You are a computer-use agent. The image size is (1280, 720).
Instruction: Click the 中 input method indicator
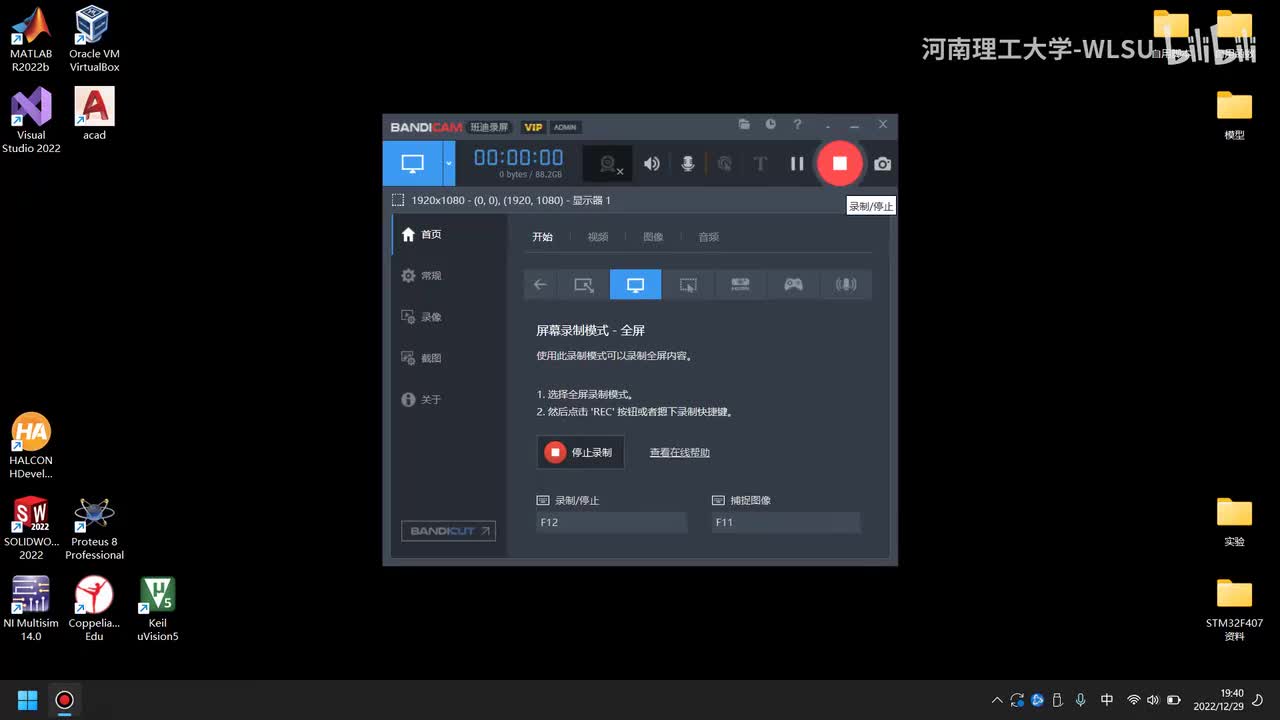(x=1107, y=700)
